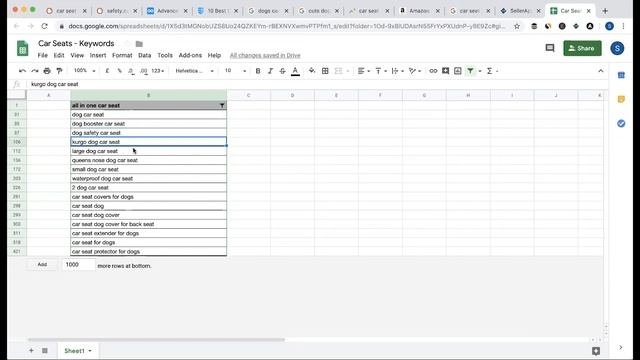Select cell 'waterproof dog car seat'
This screenshot has width=640, height=360.
pos(148,178)
